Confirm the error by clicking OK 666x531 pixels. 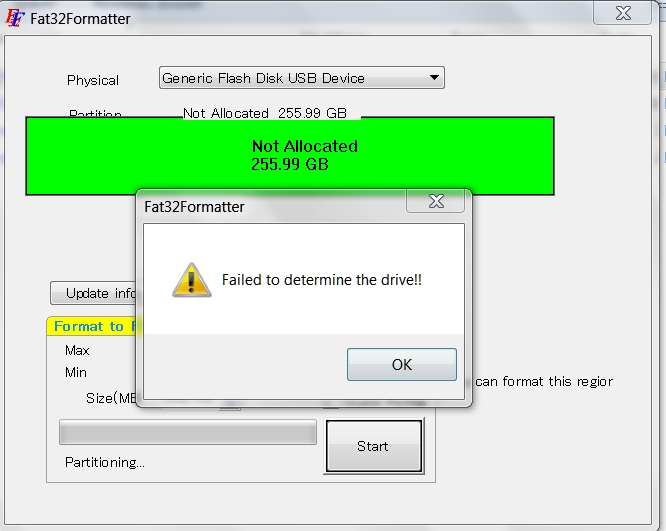(401, 364)
